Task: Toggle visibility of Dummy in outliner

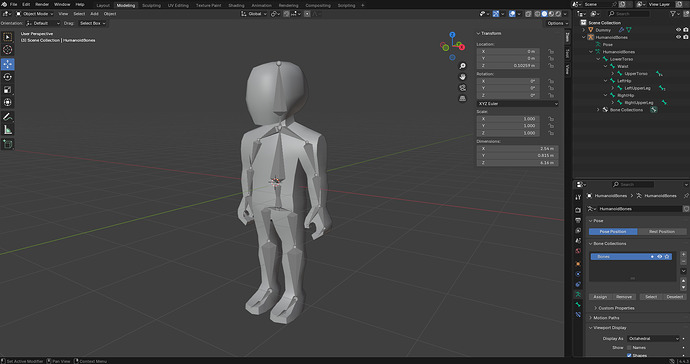Action: 678,30
